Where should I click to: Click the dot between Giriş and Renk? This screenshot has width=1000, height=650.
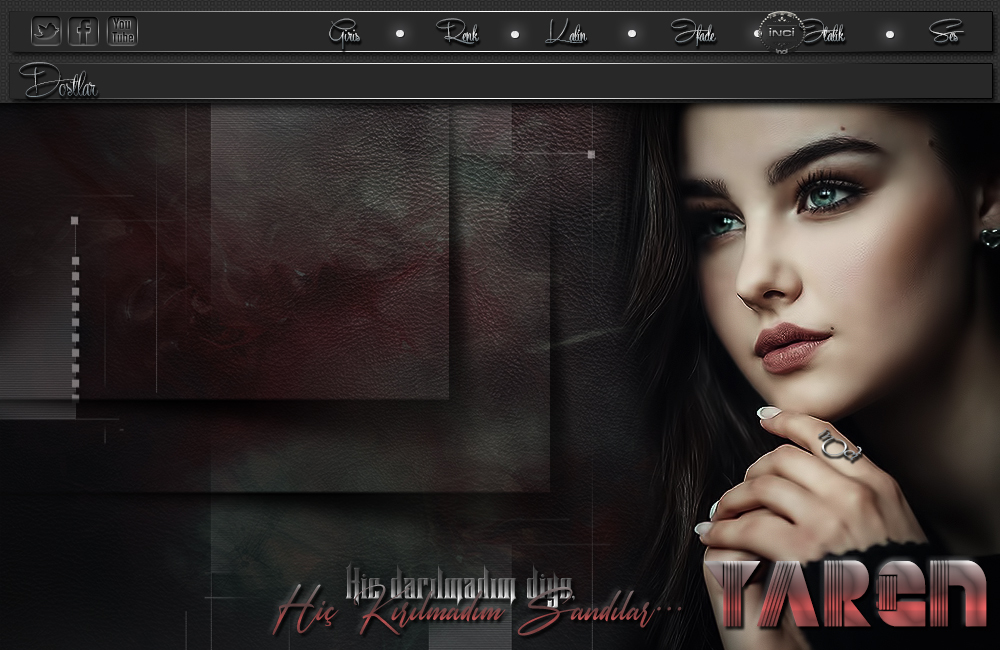400,34
